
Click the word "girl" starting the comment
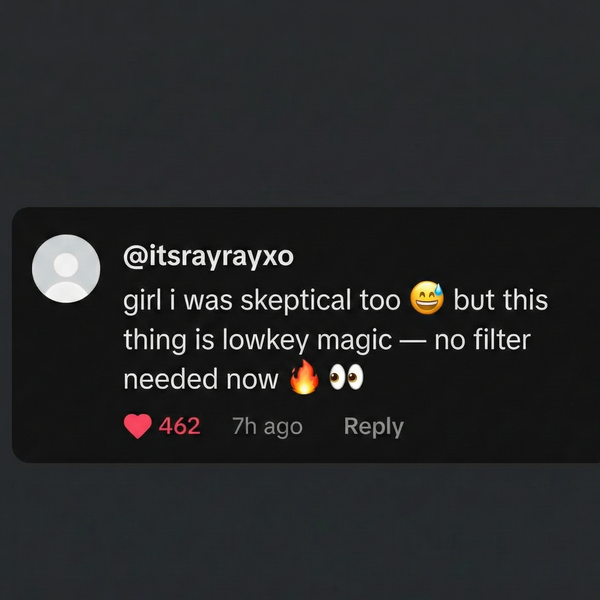click(x=141, y=300)
